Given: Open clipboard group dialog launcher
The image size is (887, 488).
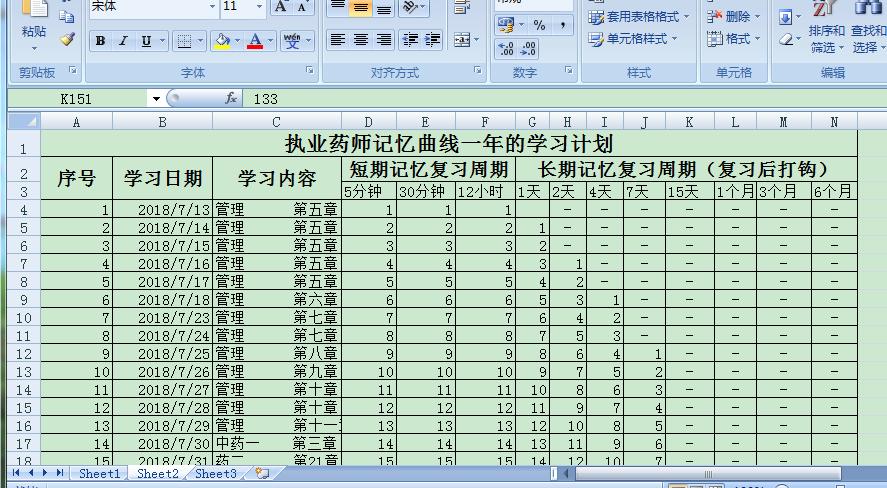Looking at the screenshot, I should click(72, 70).
